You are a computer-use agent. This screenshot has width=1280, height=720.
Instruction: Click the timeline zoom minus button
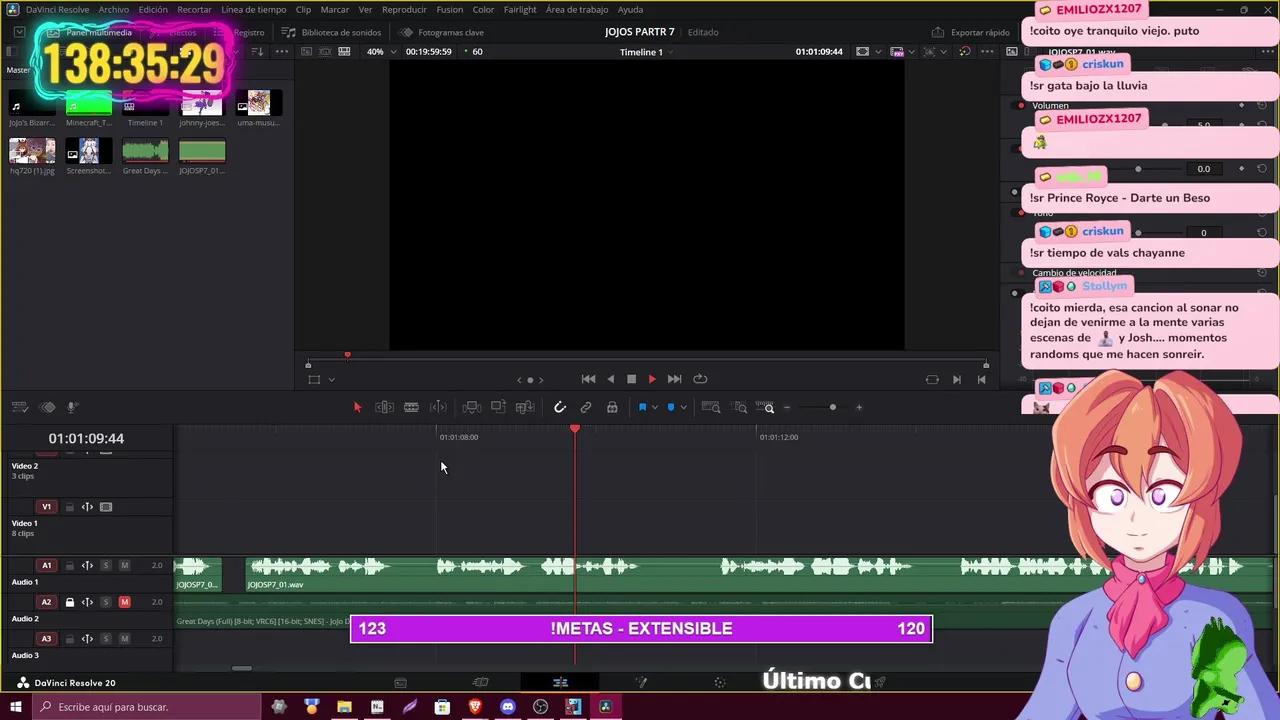click(787, 407)
